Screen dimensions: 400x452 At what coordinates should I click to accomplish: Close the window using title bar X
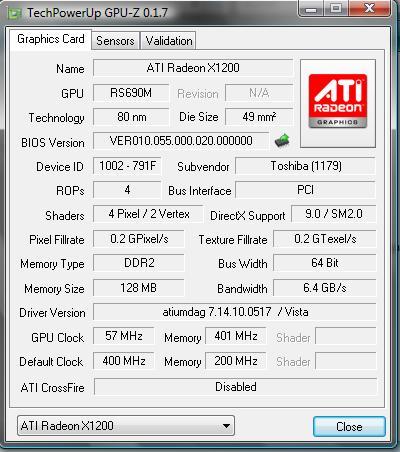coord(370,8)
